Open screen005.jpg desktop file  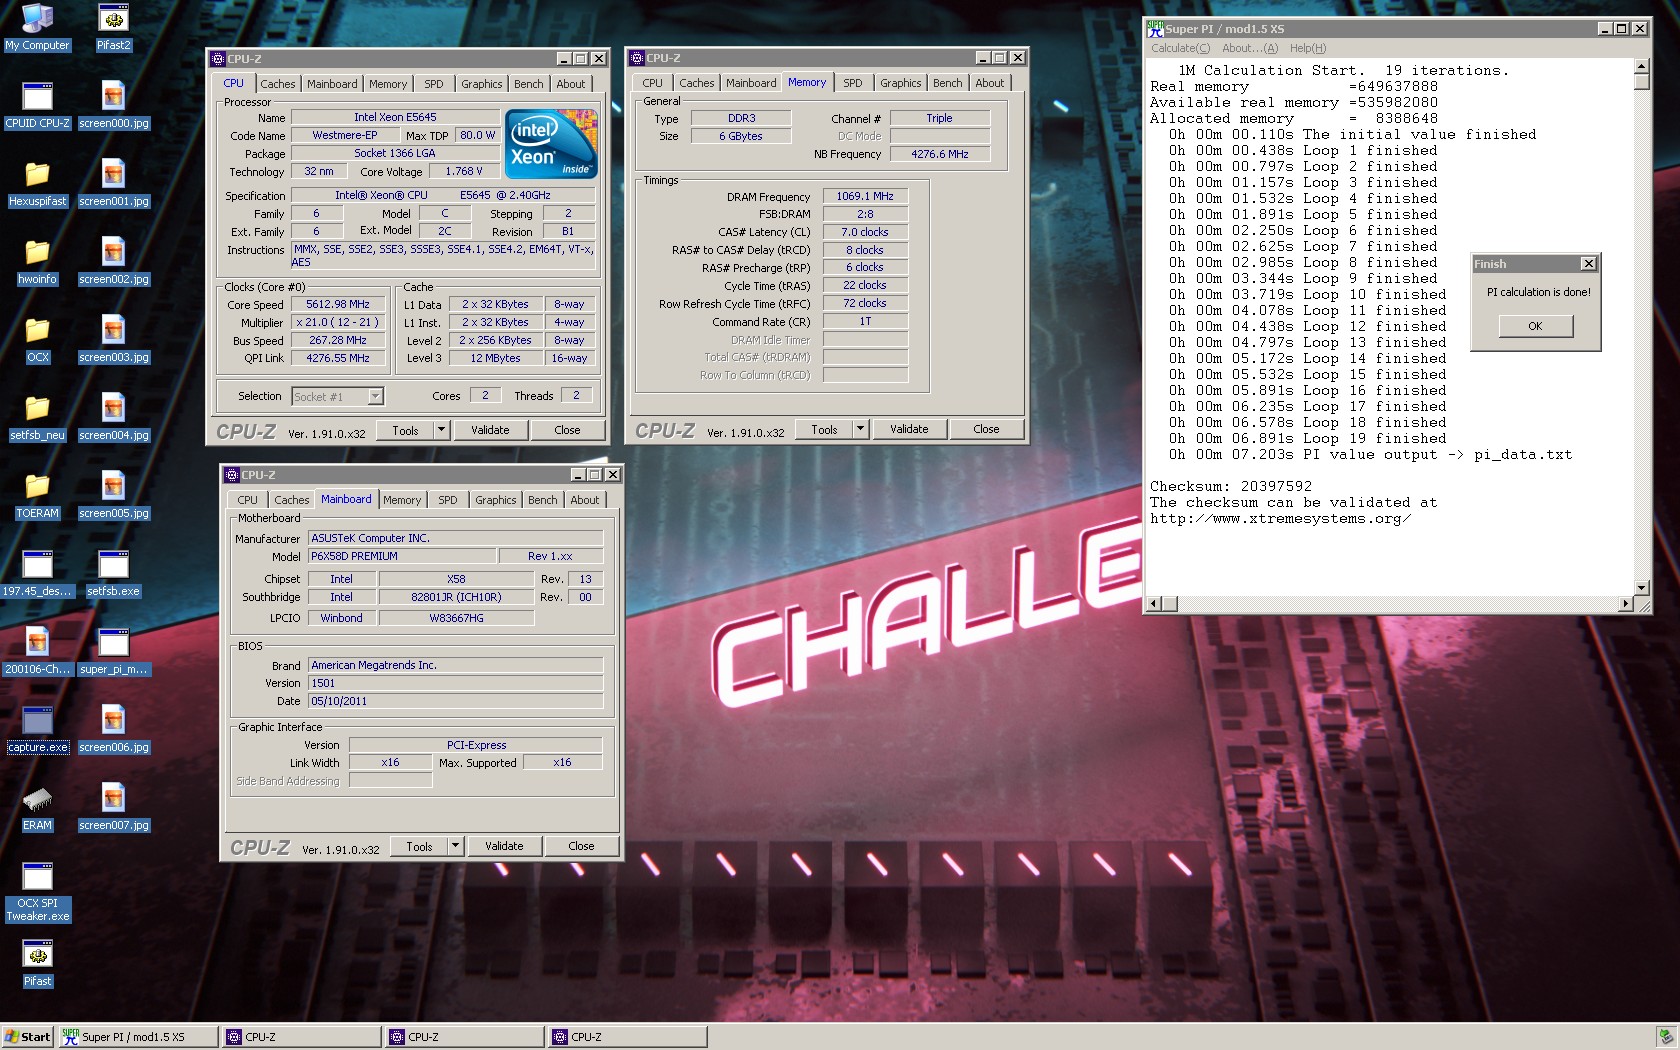point(113,495)
